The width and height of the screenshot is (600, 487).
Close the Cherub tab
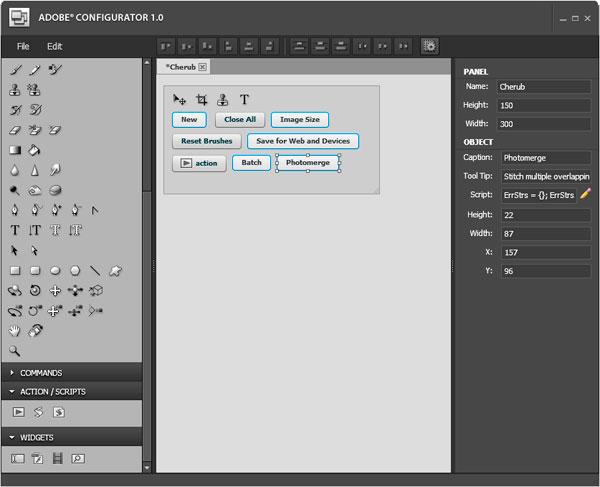(202, 67)
